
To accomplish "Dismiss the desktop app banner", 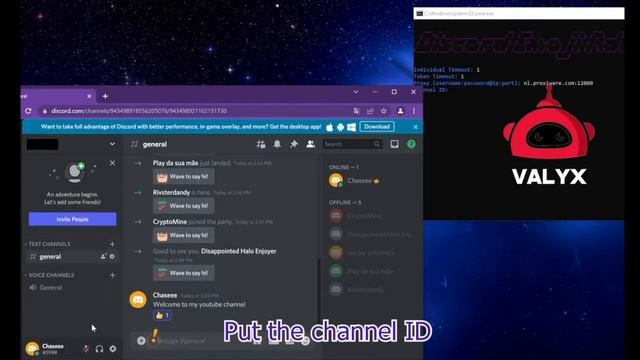I will point(416,127).
